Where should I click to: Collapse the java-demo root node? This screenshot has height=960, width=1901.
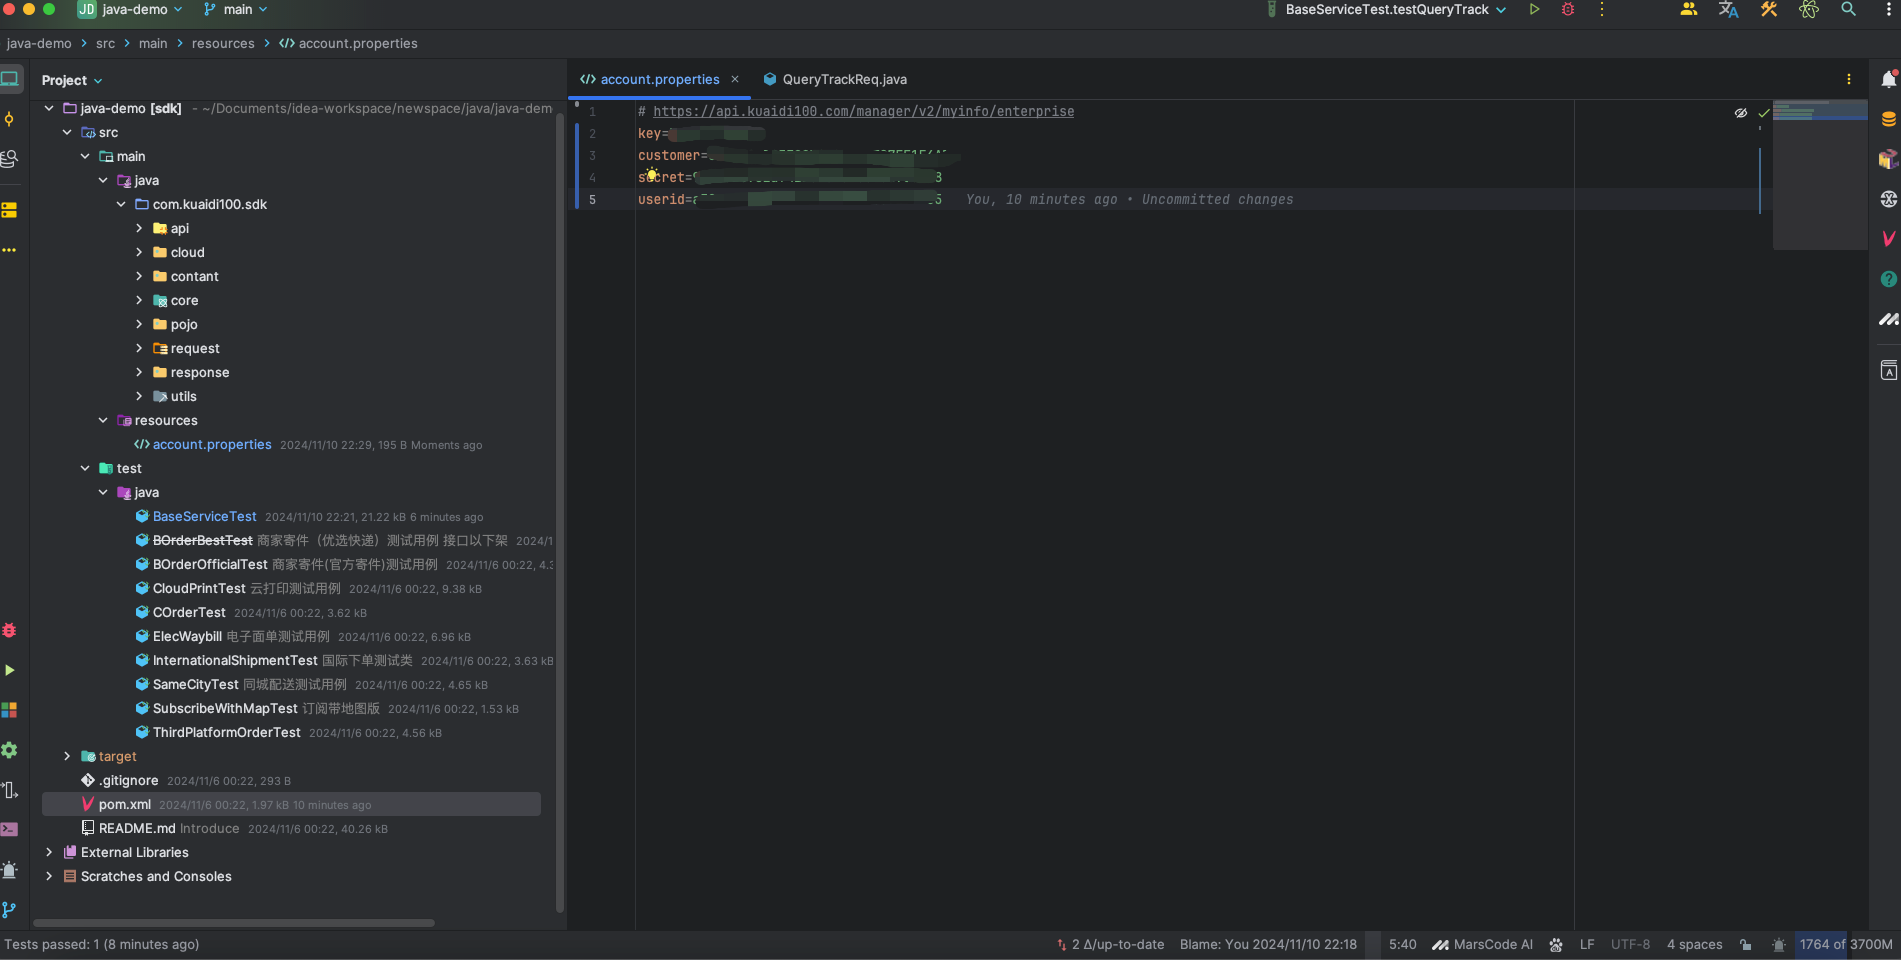49,108
